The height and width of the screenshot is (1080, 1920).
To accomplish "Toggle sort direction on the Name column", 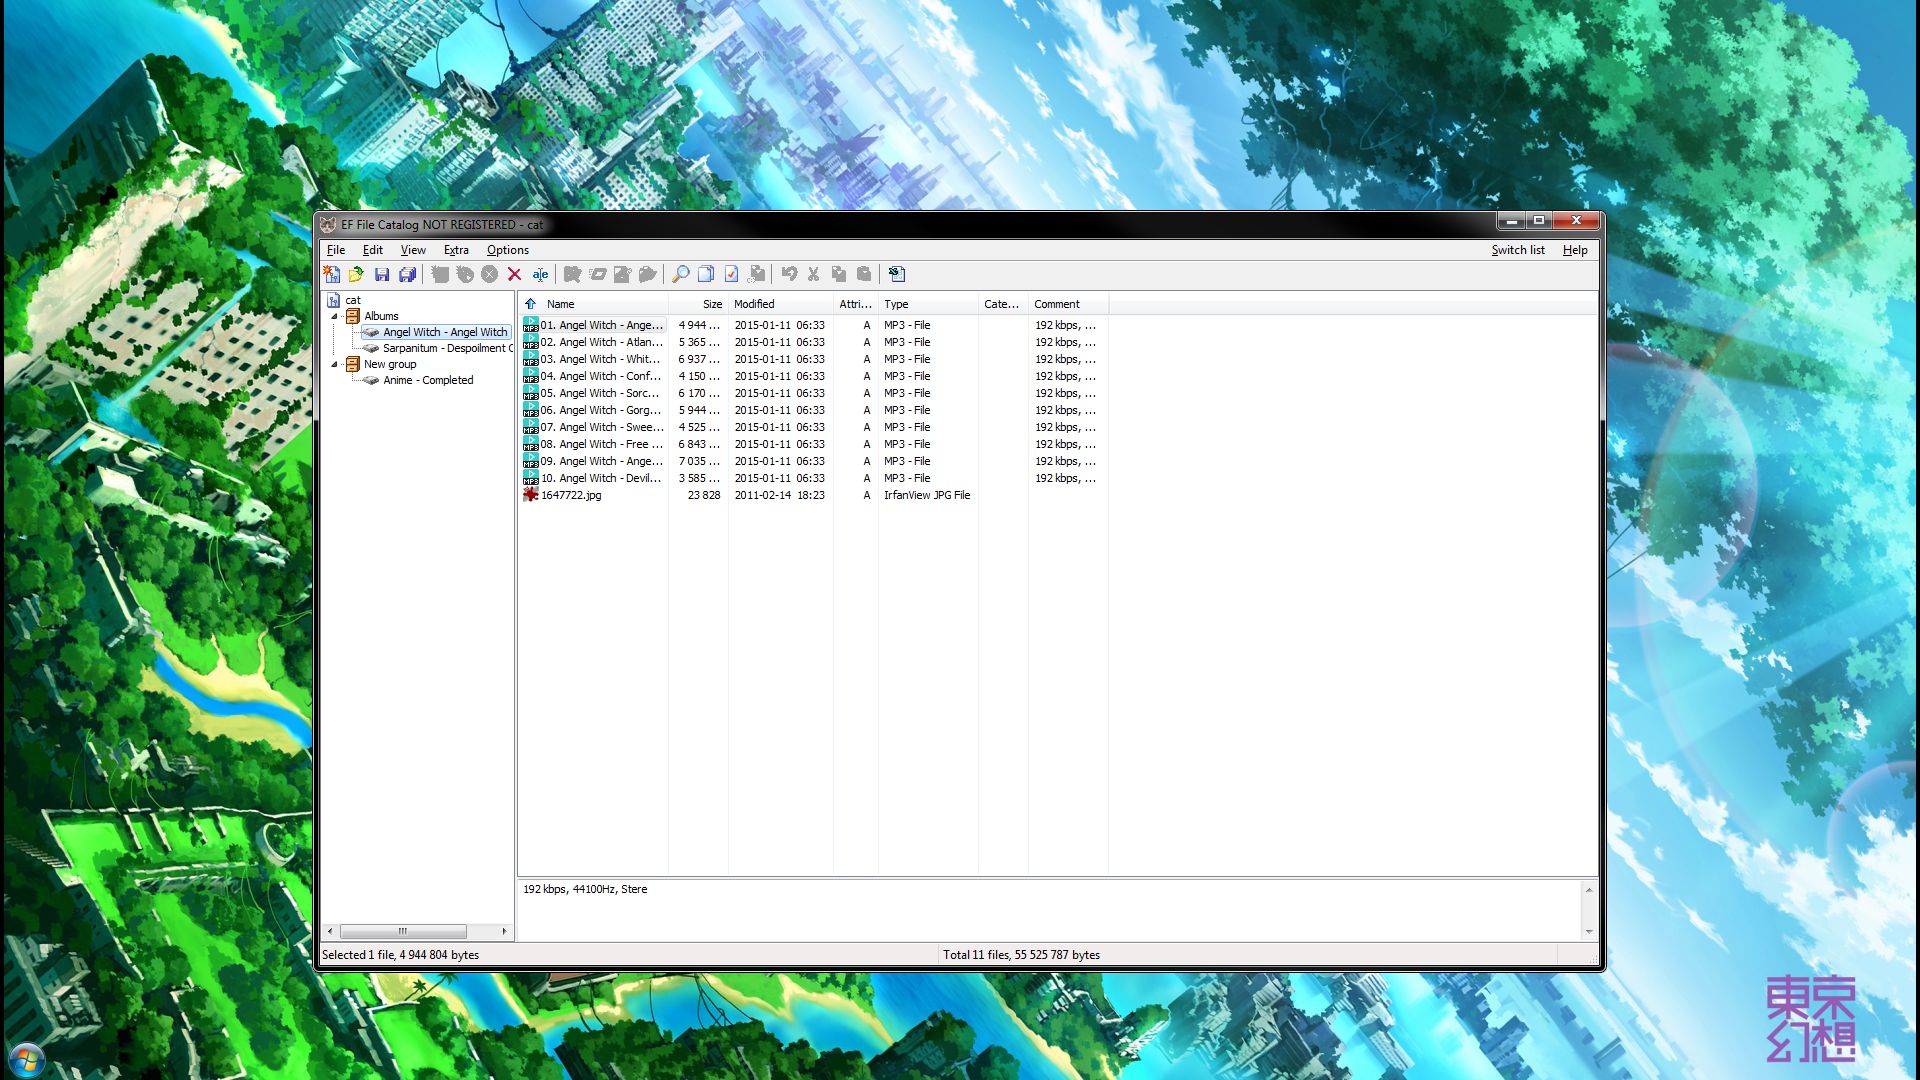I will pyautogui.click(x=560, y=304).
